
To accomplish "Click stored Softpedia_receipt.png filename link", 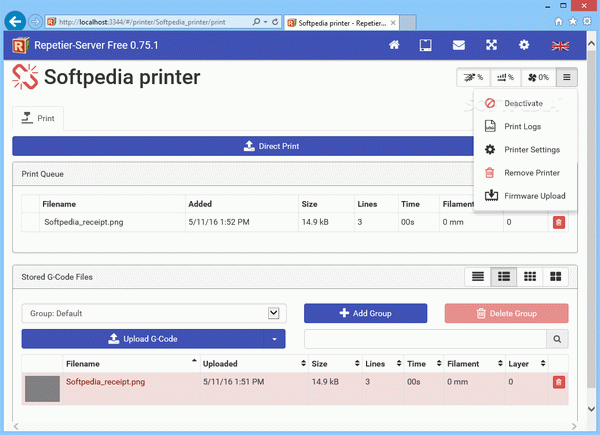I will coord(105,382).
